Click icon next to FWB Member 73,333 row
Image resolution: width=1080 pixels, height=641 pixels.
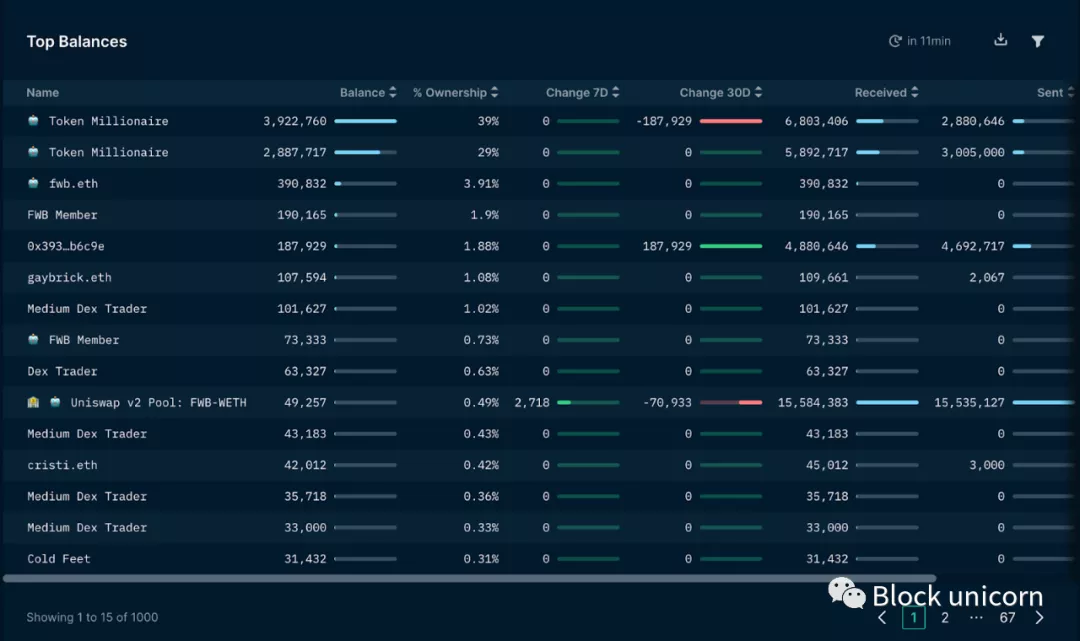33,339
